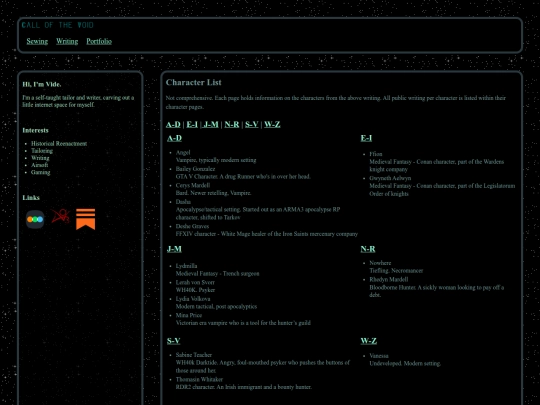Click the E-I section heading

[x=366, y=138]
